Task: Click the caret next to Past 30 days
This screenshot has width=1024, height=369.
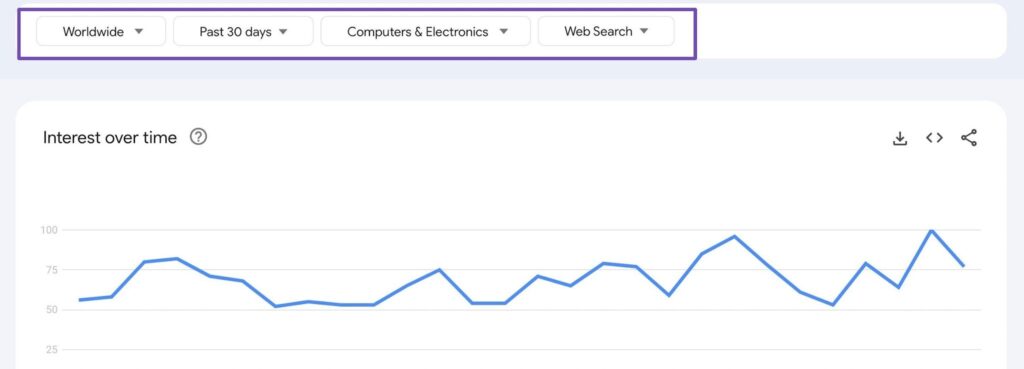Action: [283, 31]
